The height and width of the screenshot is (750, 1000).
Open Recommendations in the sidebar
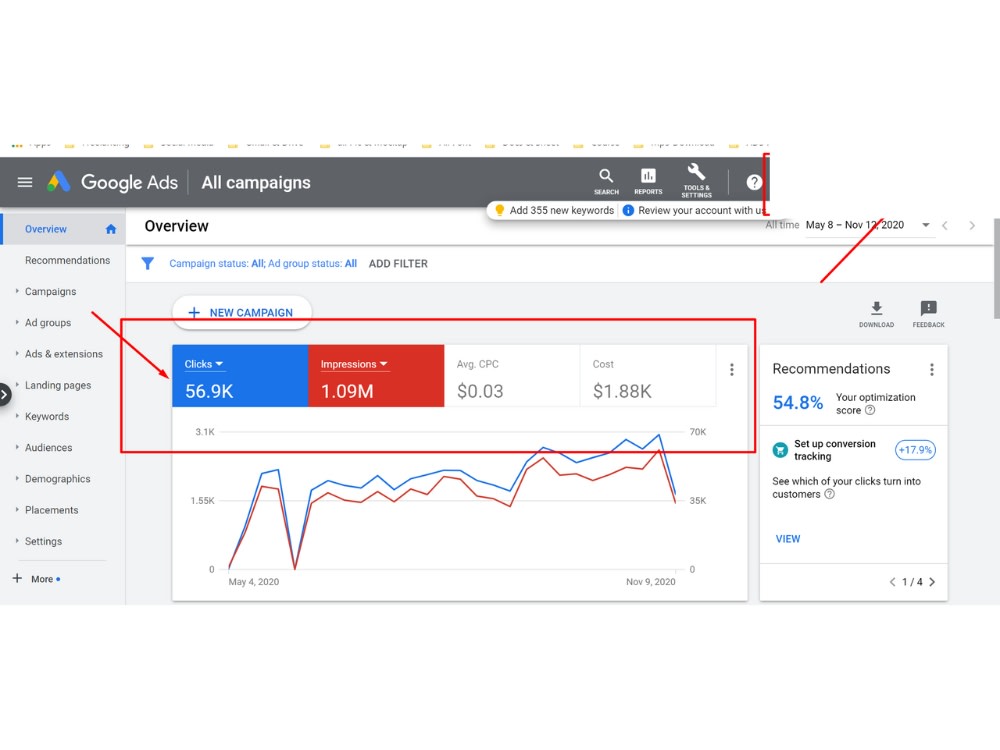coord(68,260)
